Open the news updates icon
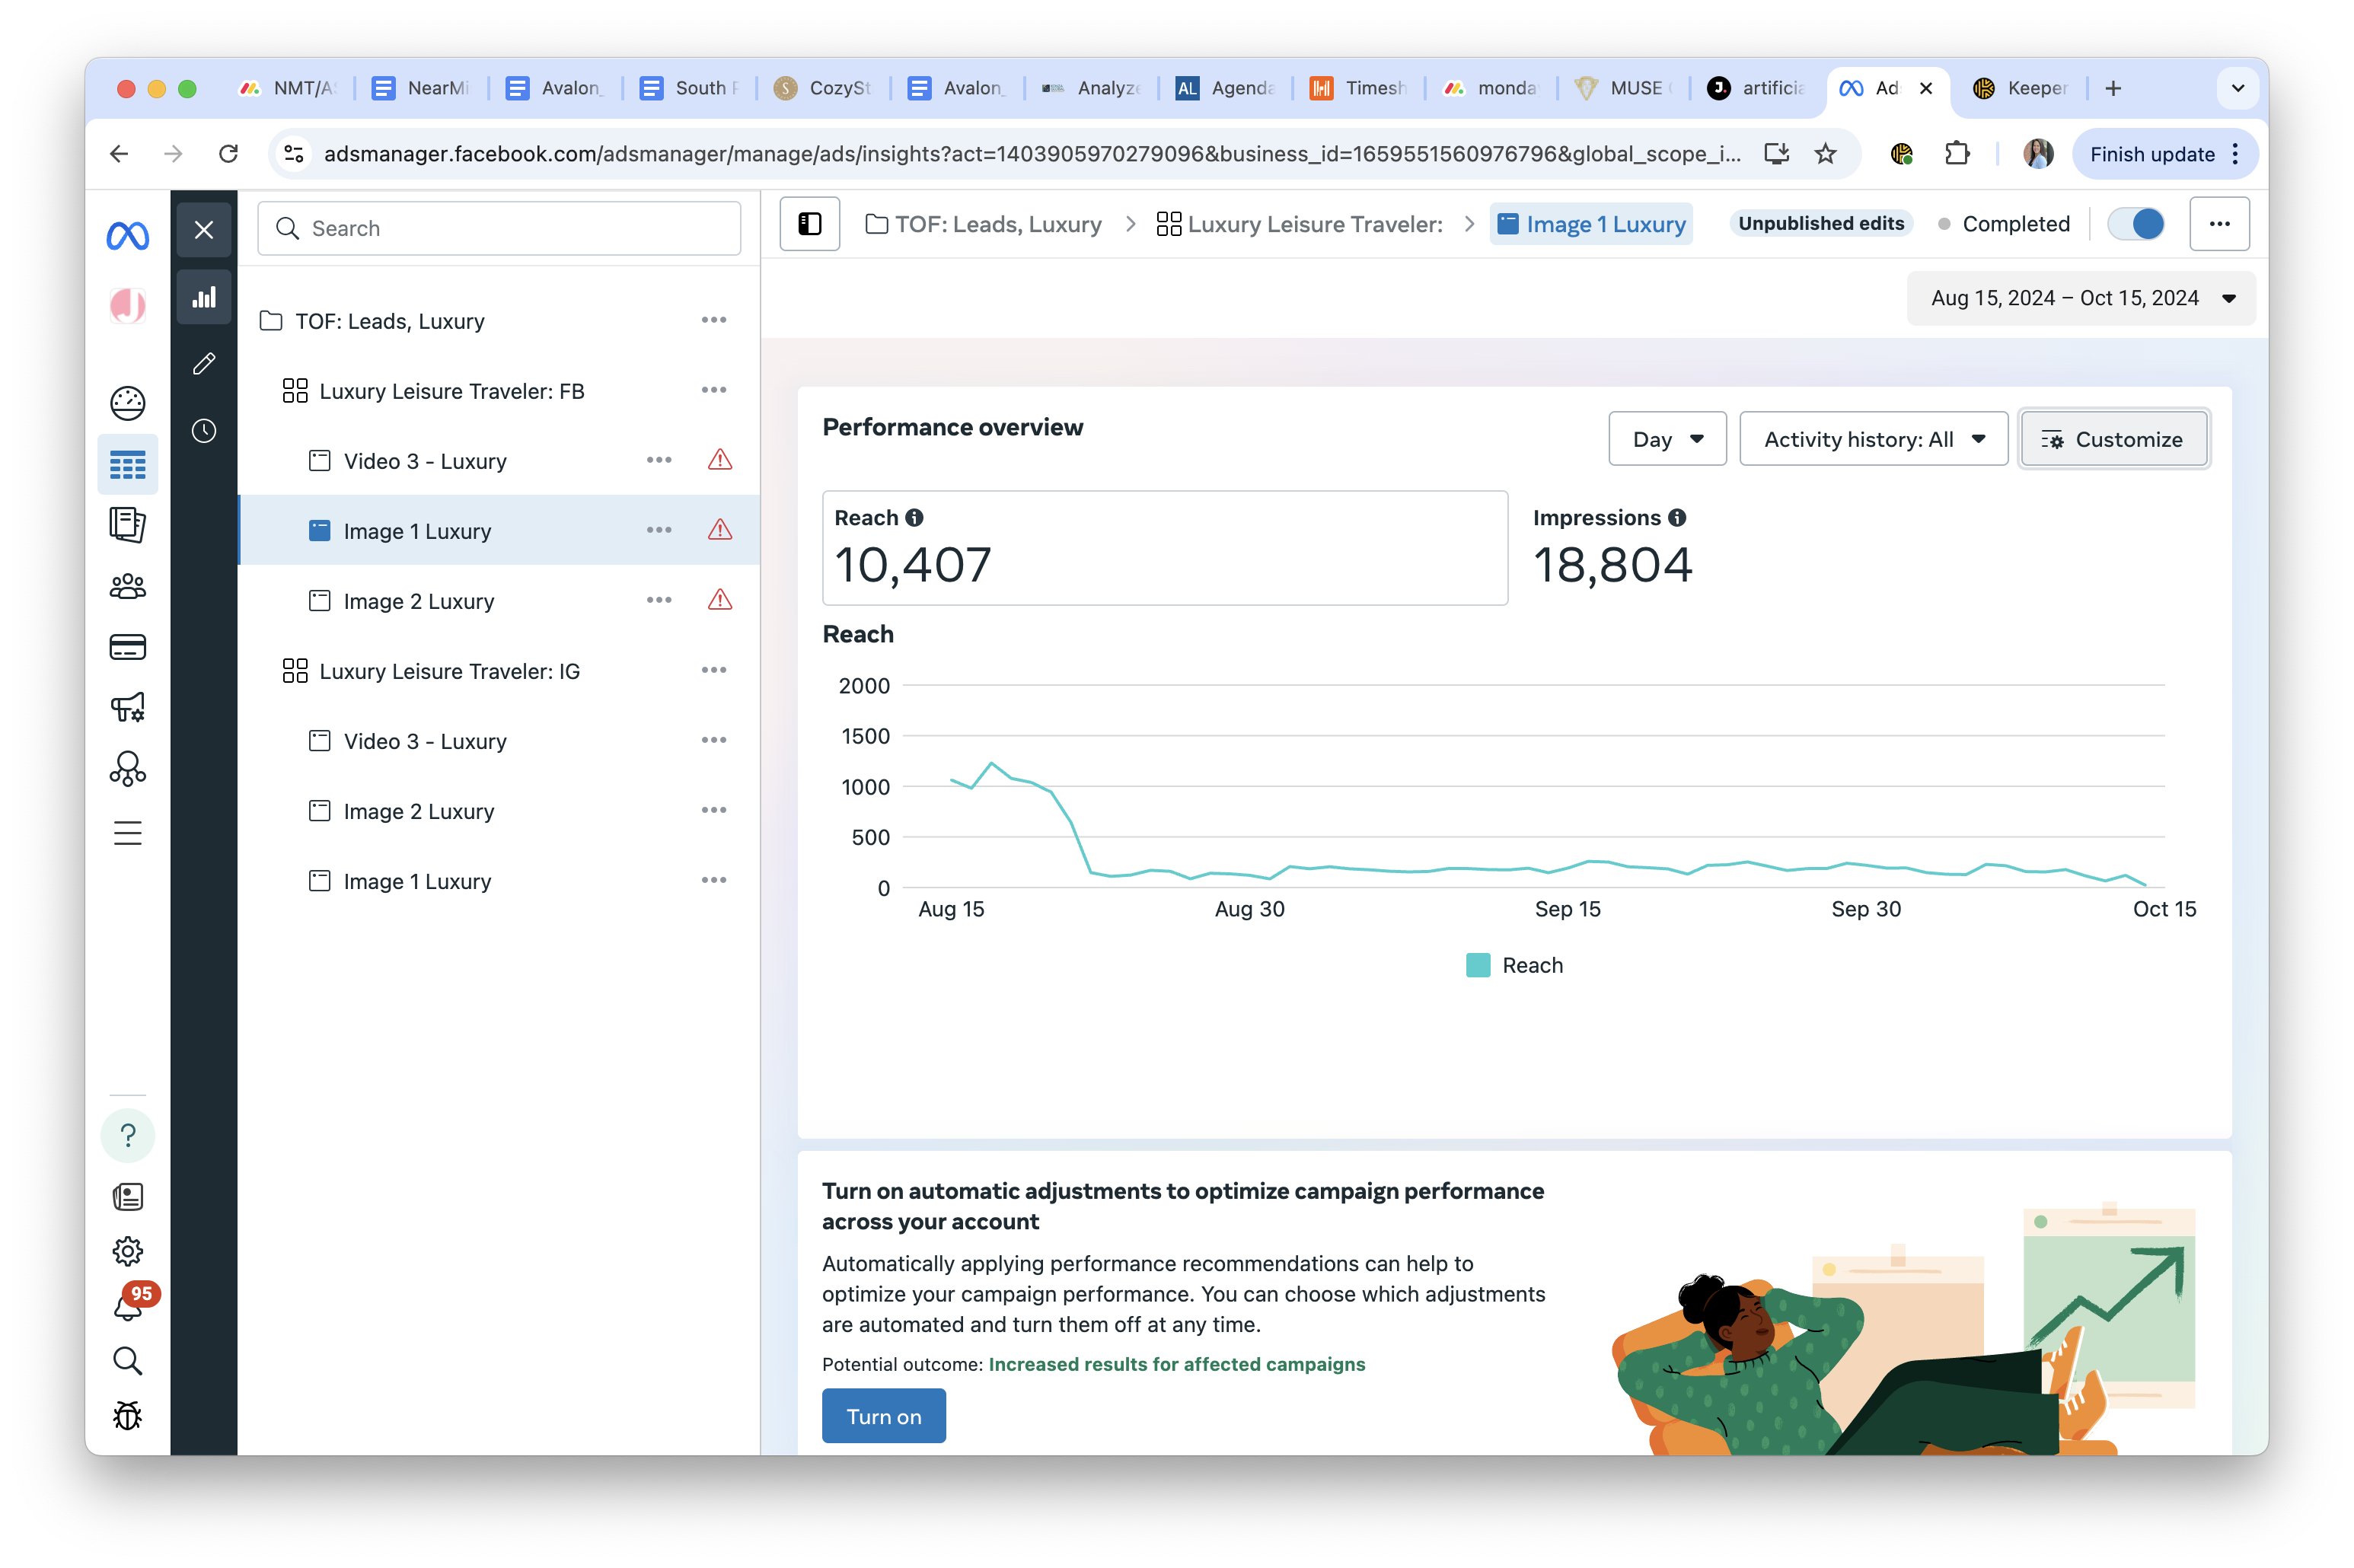The height and width of the screenshot is (1568, 2354). coord(128,1197)
